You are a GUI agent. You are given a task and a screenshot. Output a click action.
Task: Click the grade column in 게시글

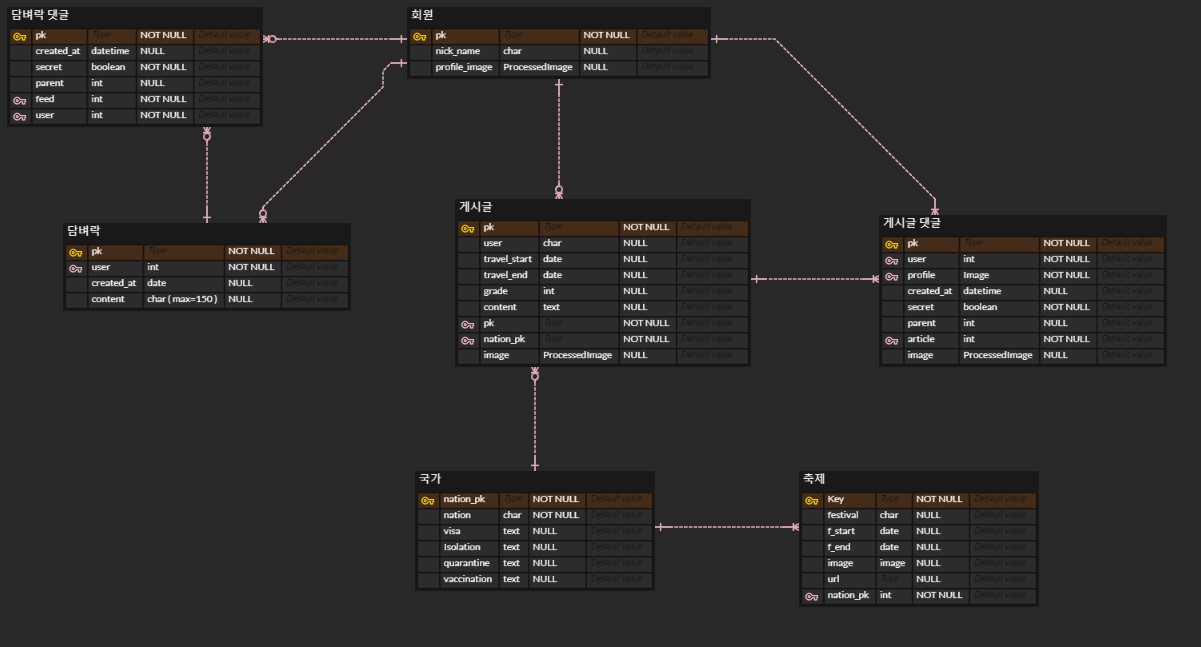[x=495, y=291]
